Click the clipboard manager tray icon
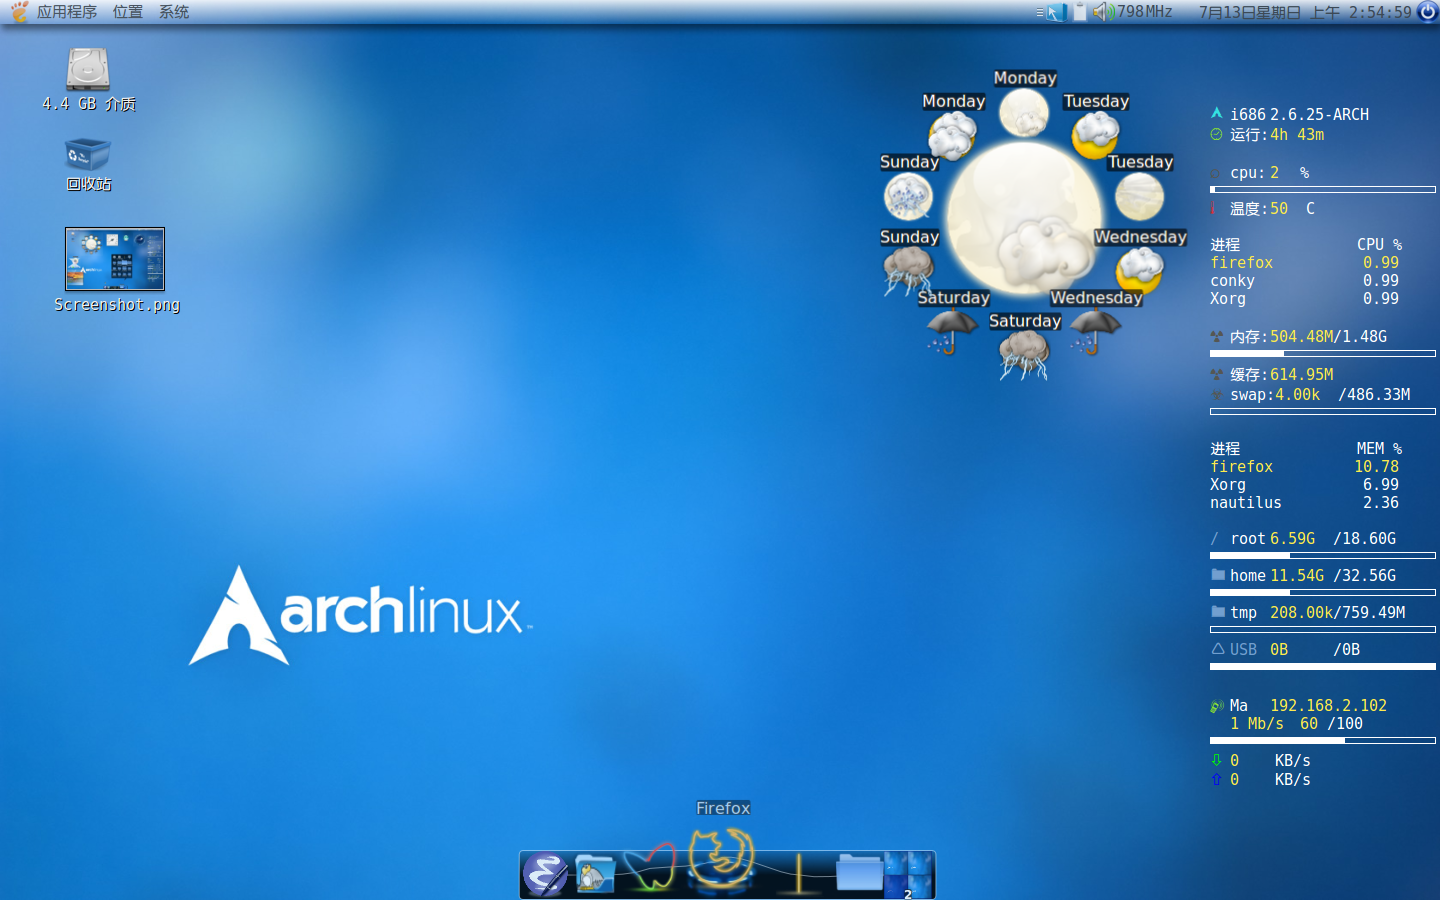Screen dimensions: 1440x900 1080,12
